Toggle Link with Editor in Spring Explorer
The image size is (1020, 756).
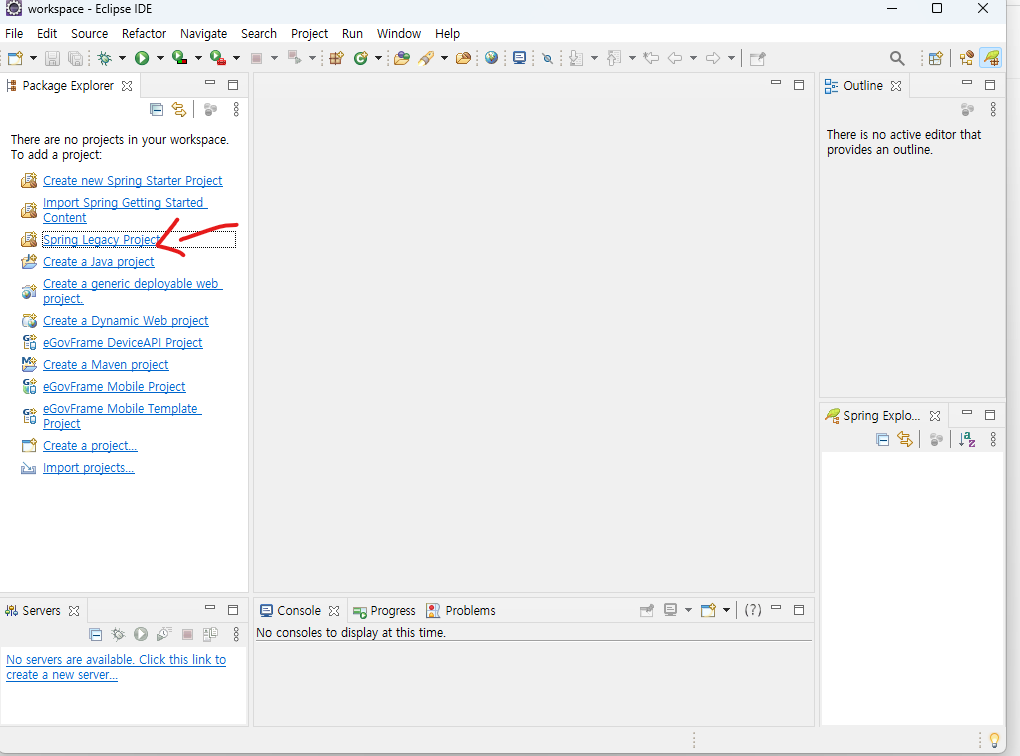[x=905, y=440]
